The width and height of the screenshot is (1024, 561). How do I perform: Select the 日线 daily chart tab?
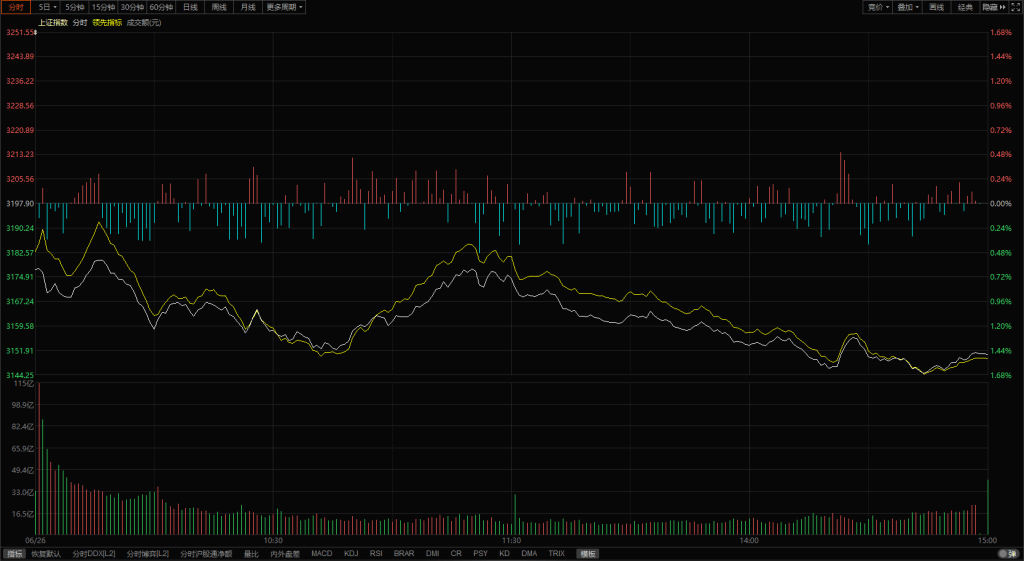pyautogui.click(x=190, y=7)
